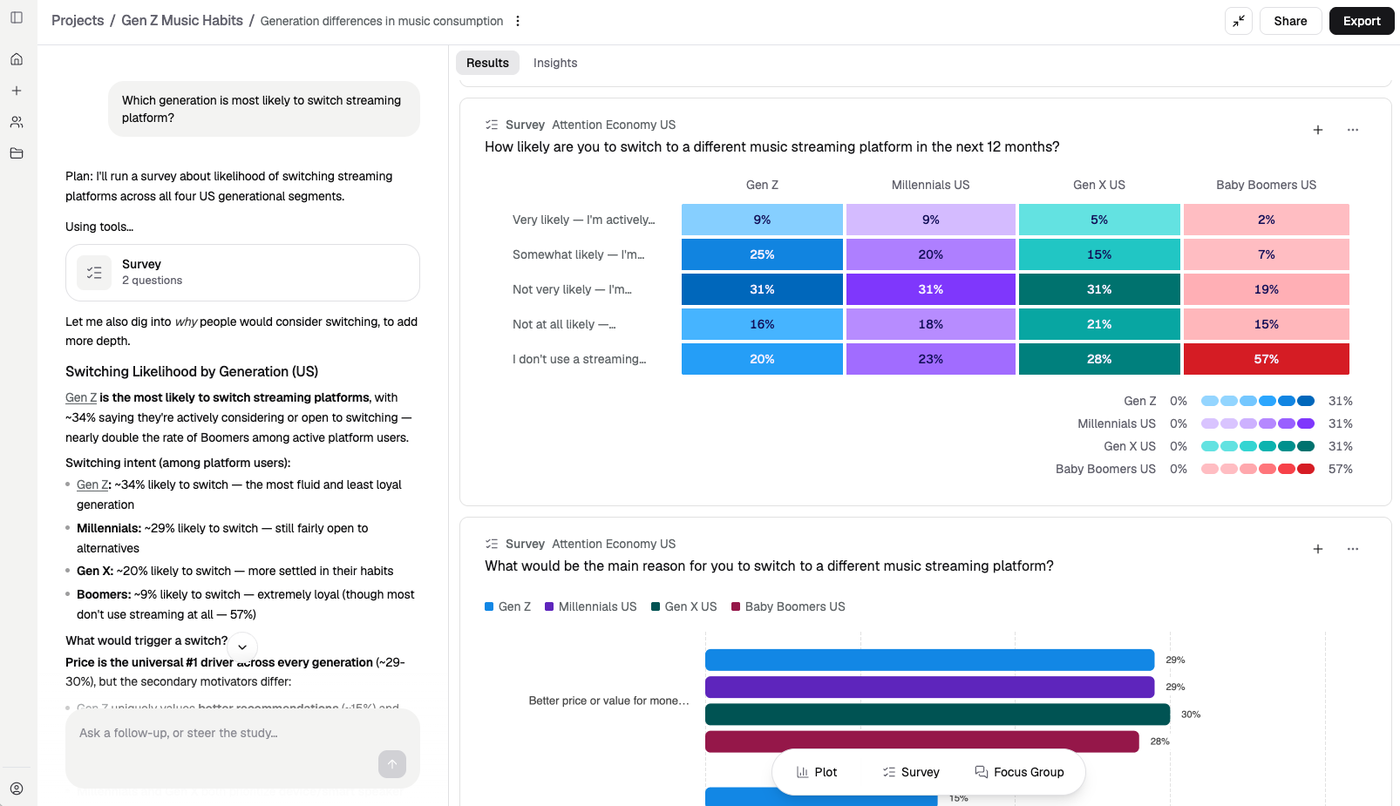1400x806 pixels.
Task: Open the Home icon in sidebar
Action: click(x=16, y=59)
